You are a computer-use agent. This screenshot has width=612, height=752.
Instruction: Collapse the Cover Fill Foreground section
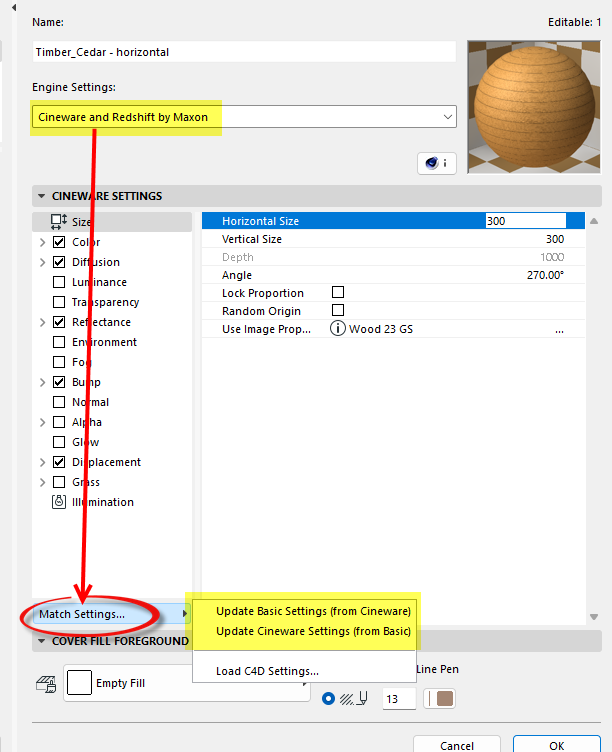pos(42,641)
